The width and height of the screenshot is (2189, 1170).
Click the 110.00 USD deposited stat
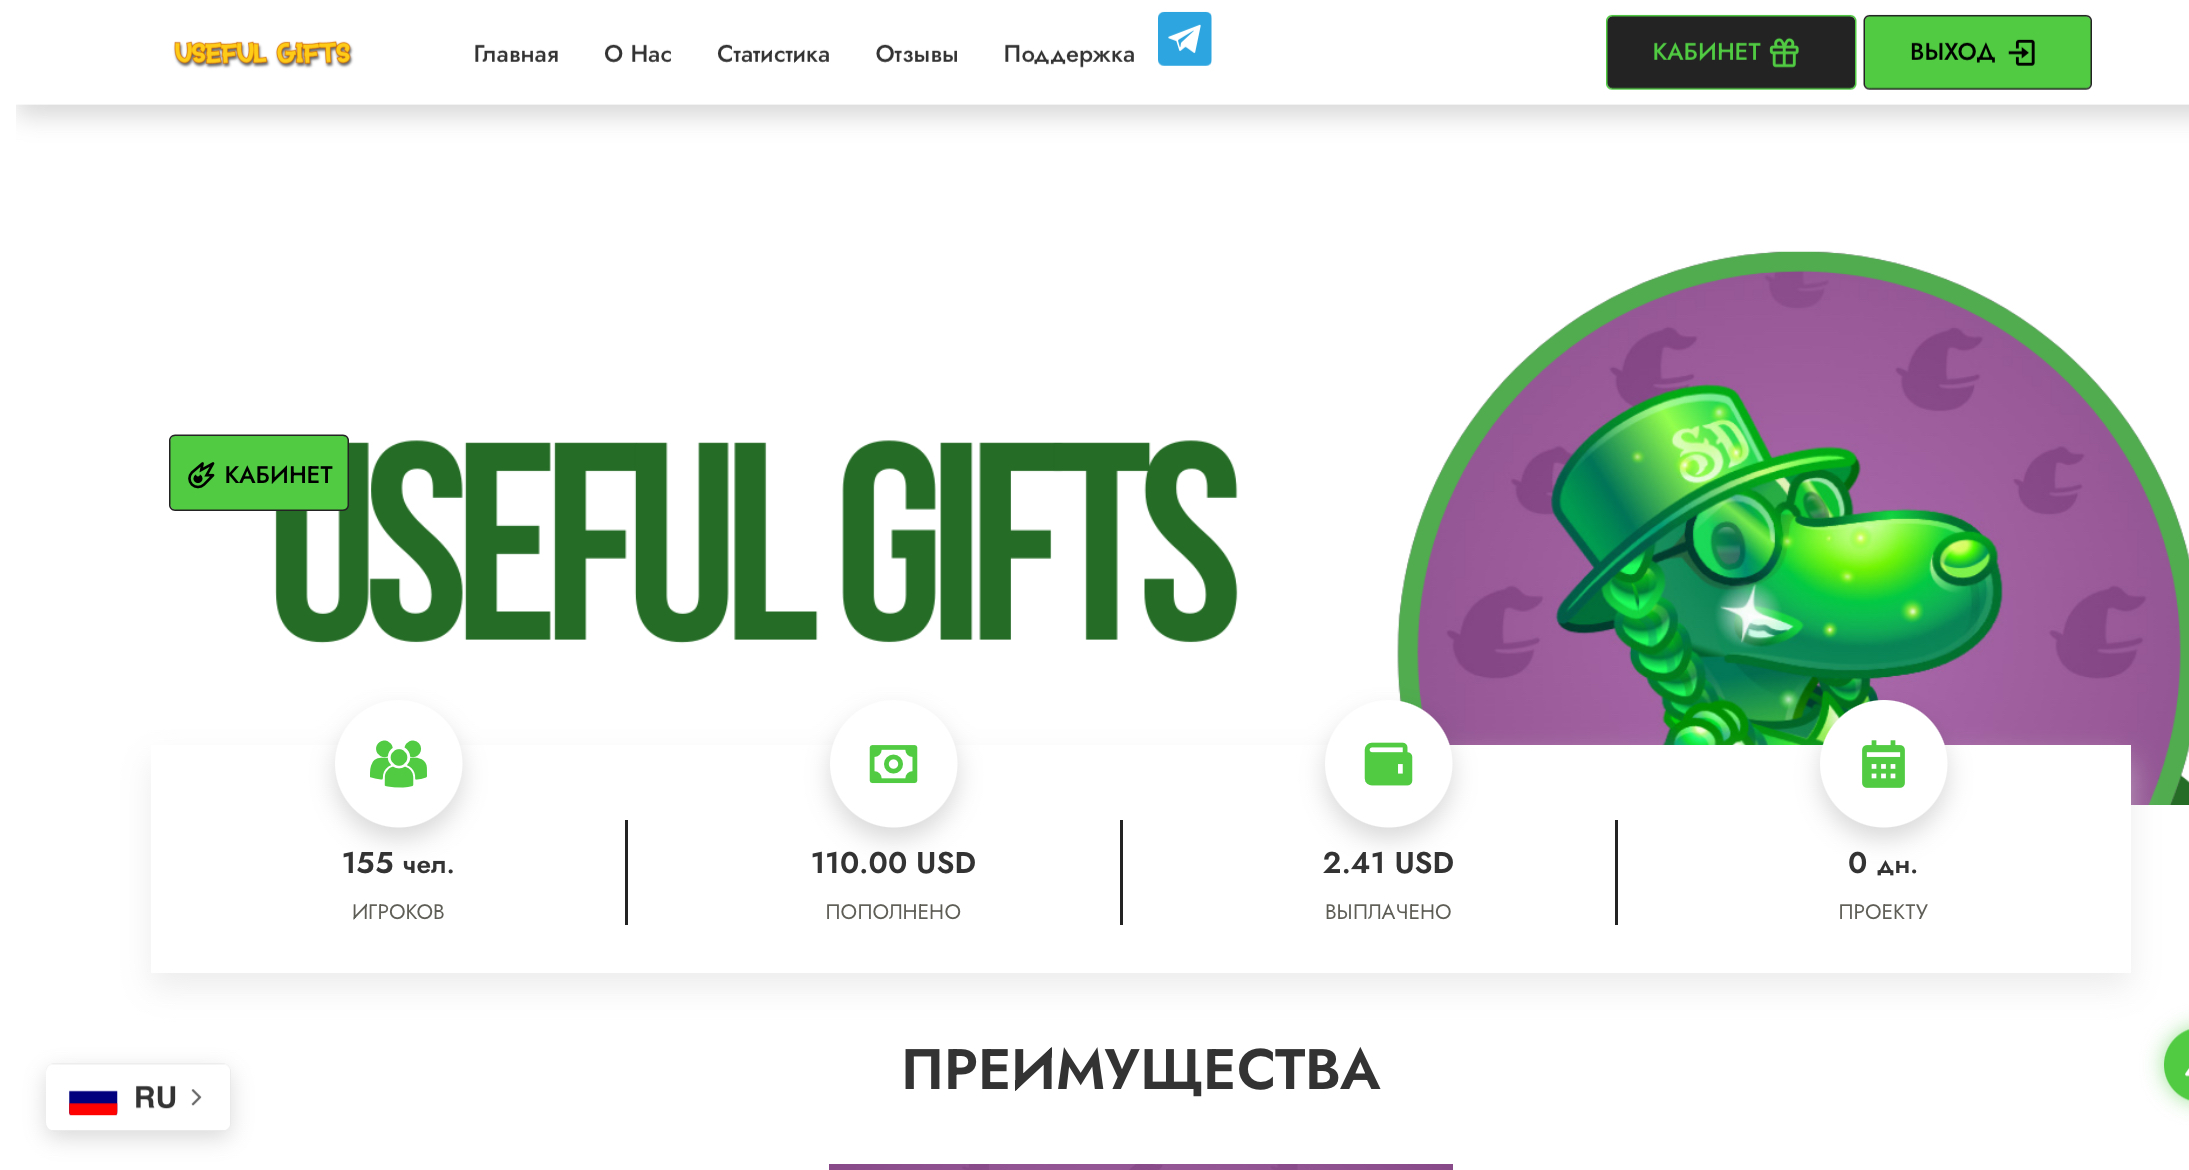tap(893, 862)
